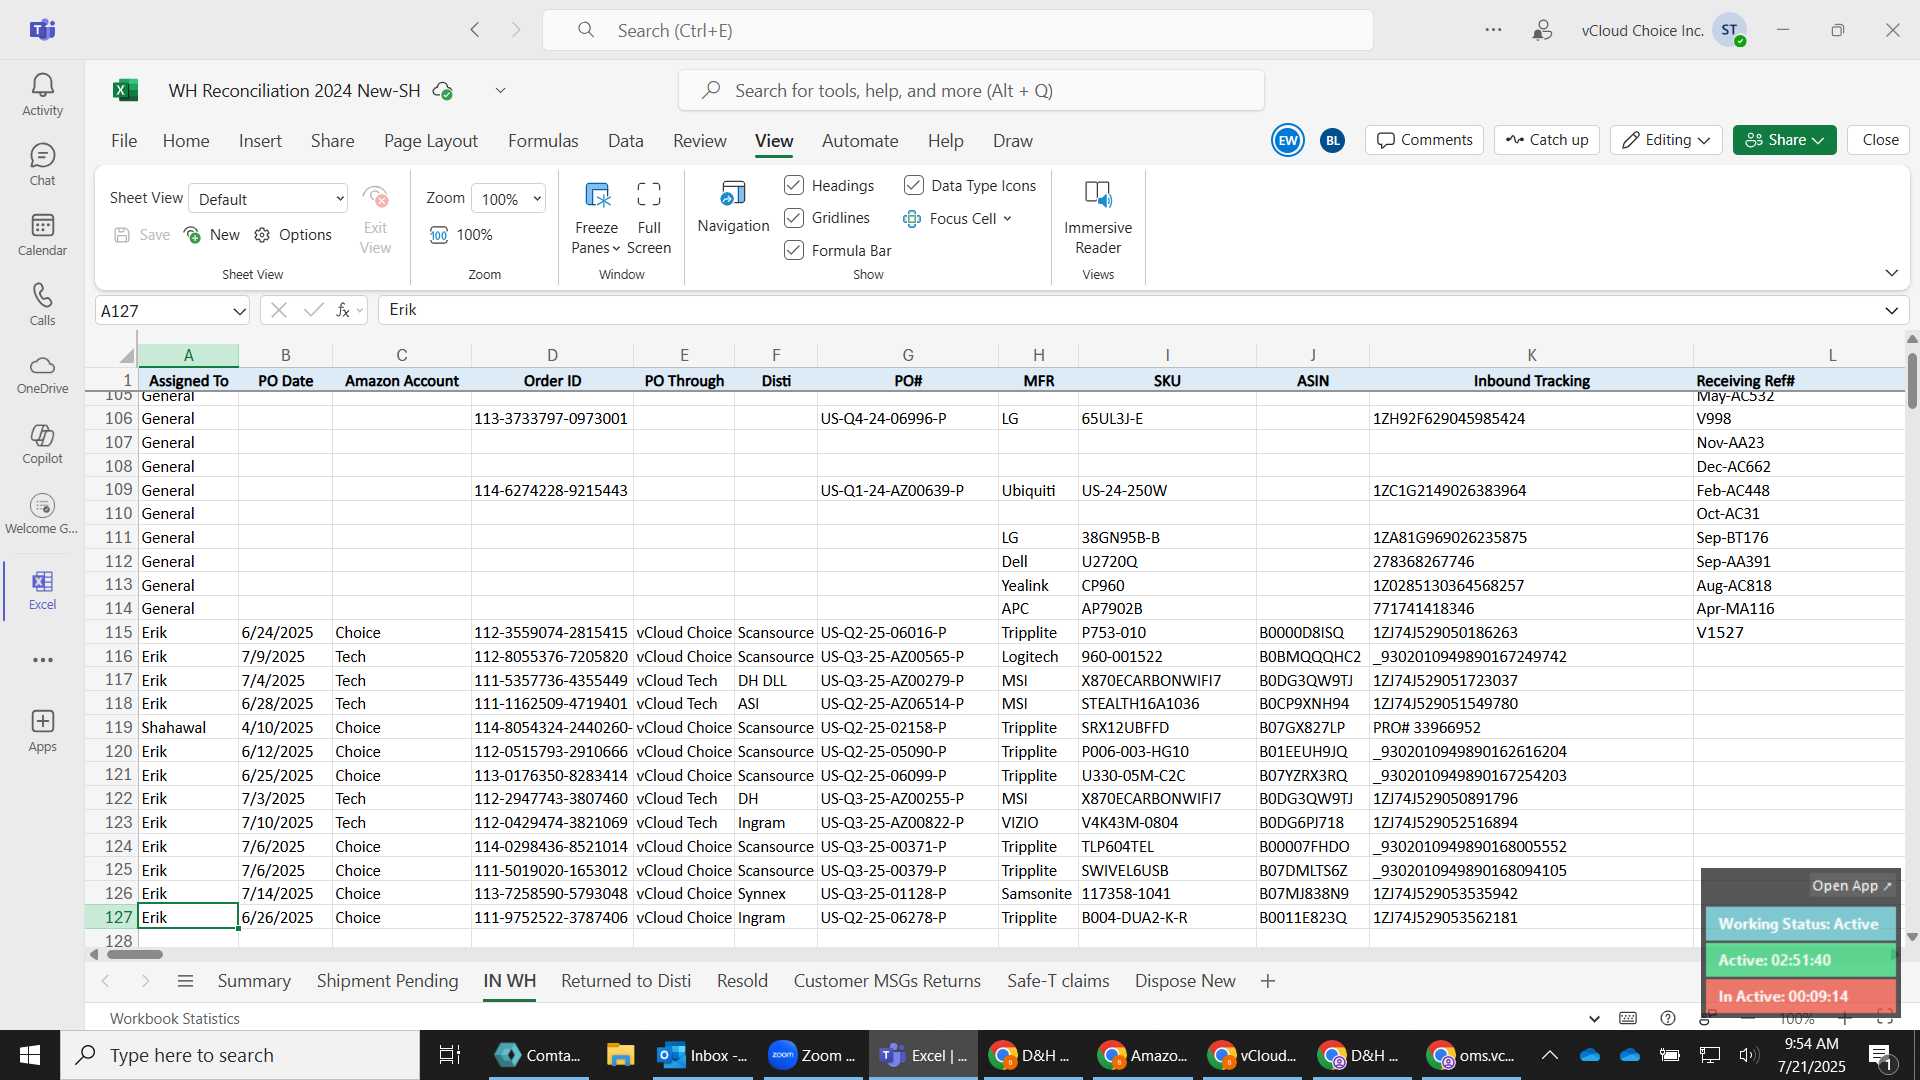
Task: Click Workbook Statistics in status bar
Action: pyautogui.click(x=174, y=1019)
